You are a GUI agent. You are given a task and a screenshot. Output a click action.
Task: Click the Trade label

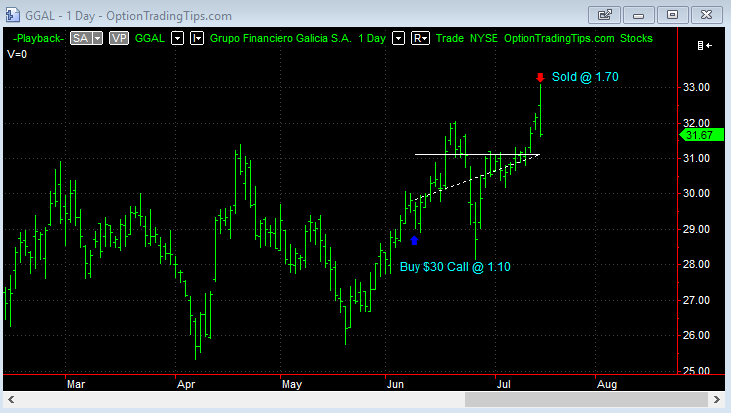450,38
